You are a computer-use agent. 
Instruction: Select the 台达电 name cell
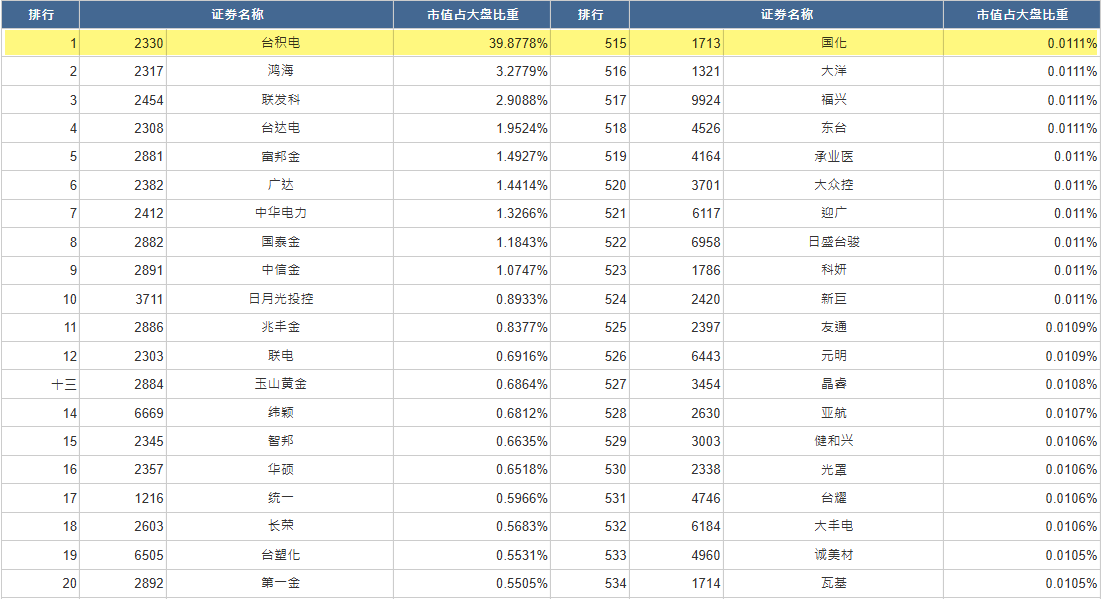click(x=280, y=128)
